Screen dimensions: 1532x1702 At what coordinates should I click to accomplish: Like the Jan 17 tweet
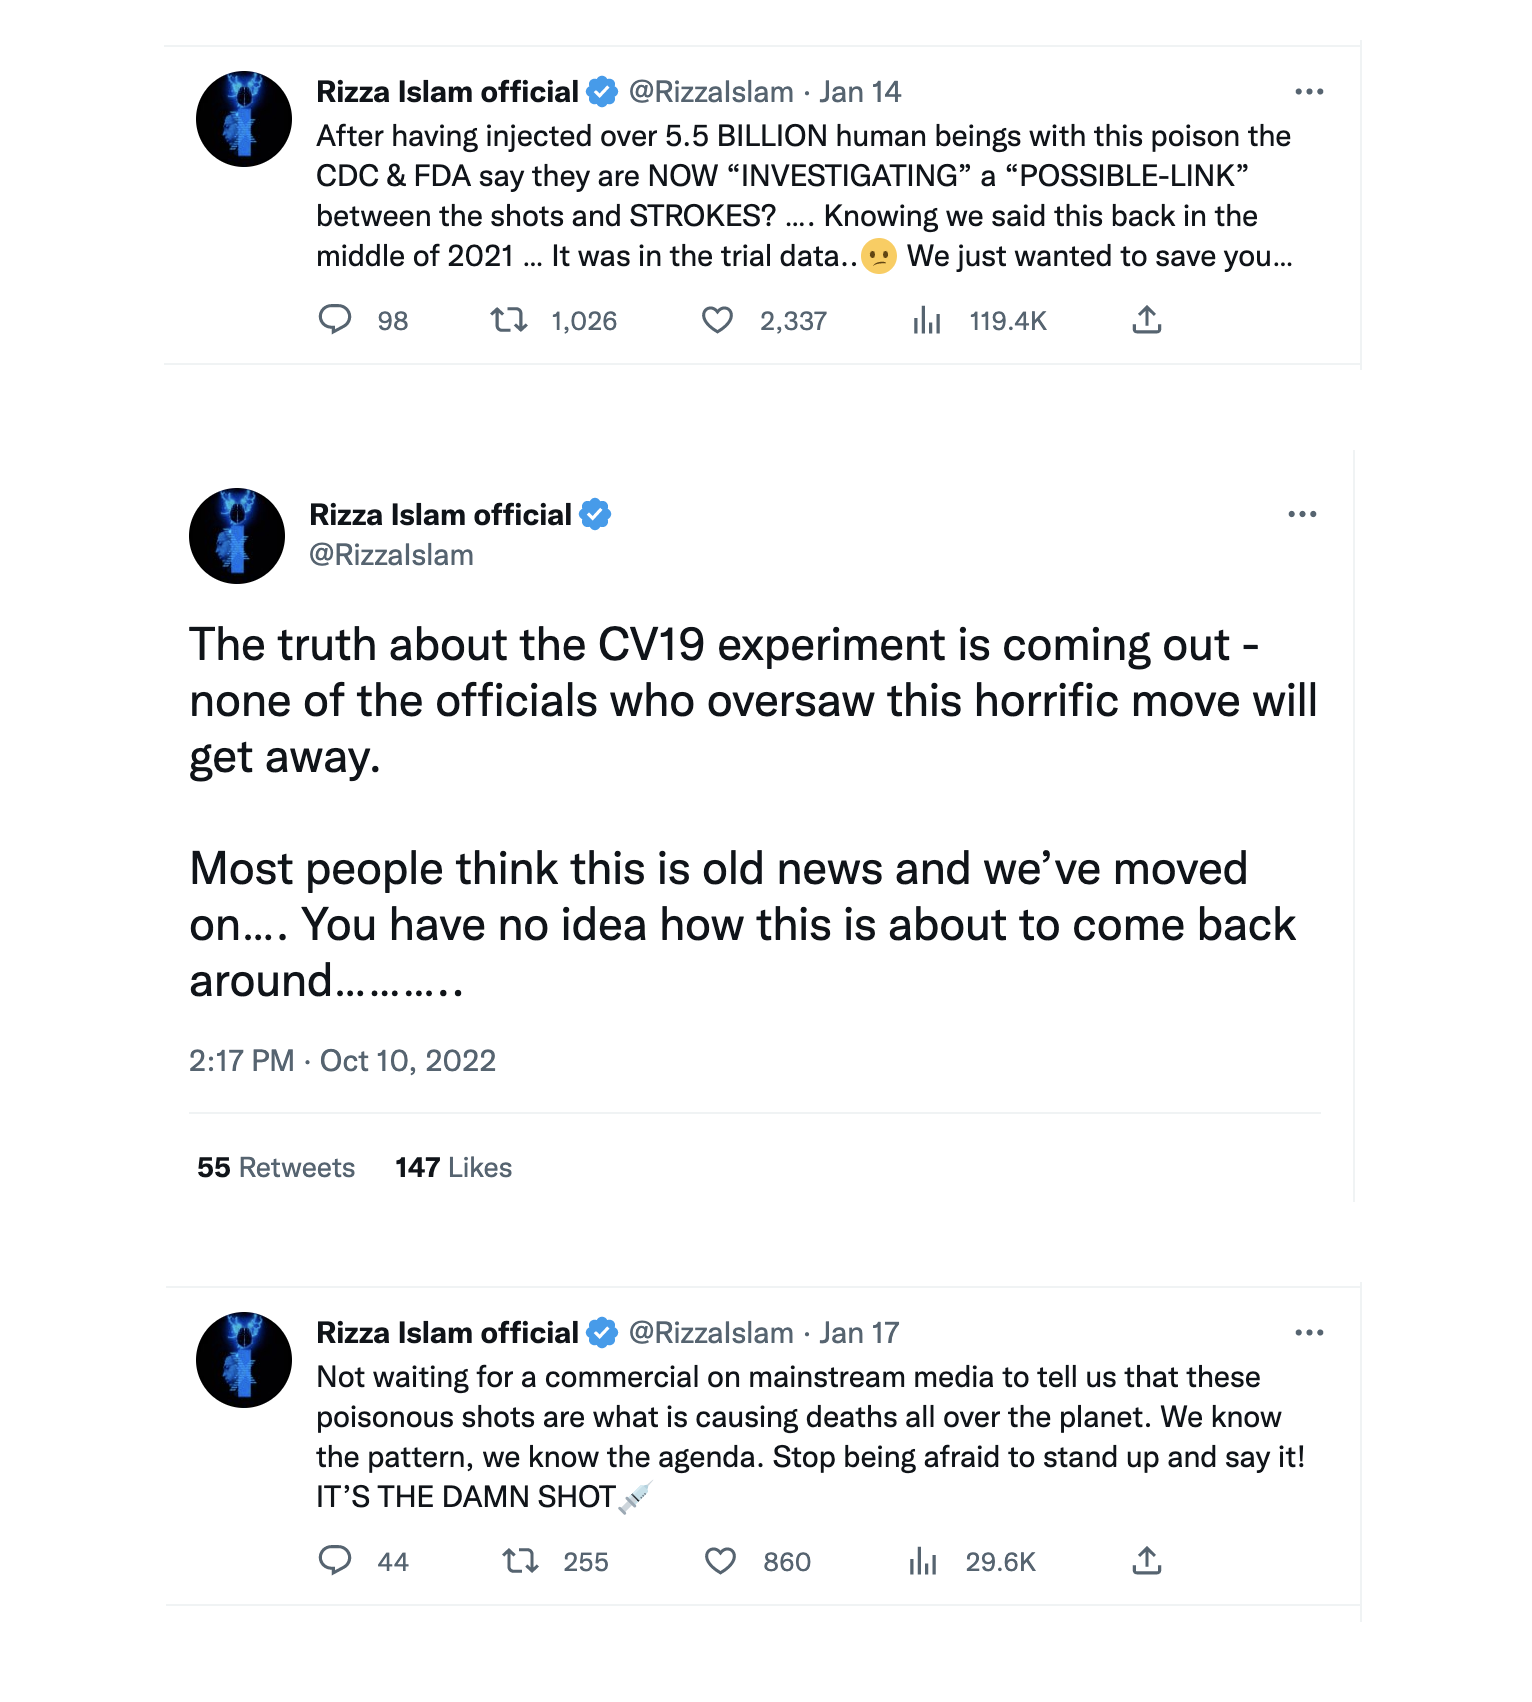click(x=718, y=1561)
